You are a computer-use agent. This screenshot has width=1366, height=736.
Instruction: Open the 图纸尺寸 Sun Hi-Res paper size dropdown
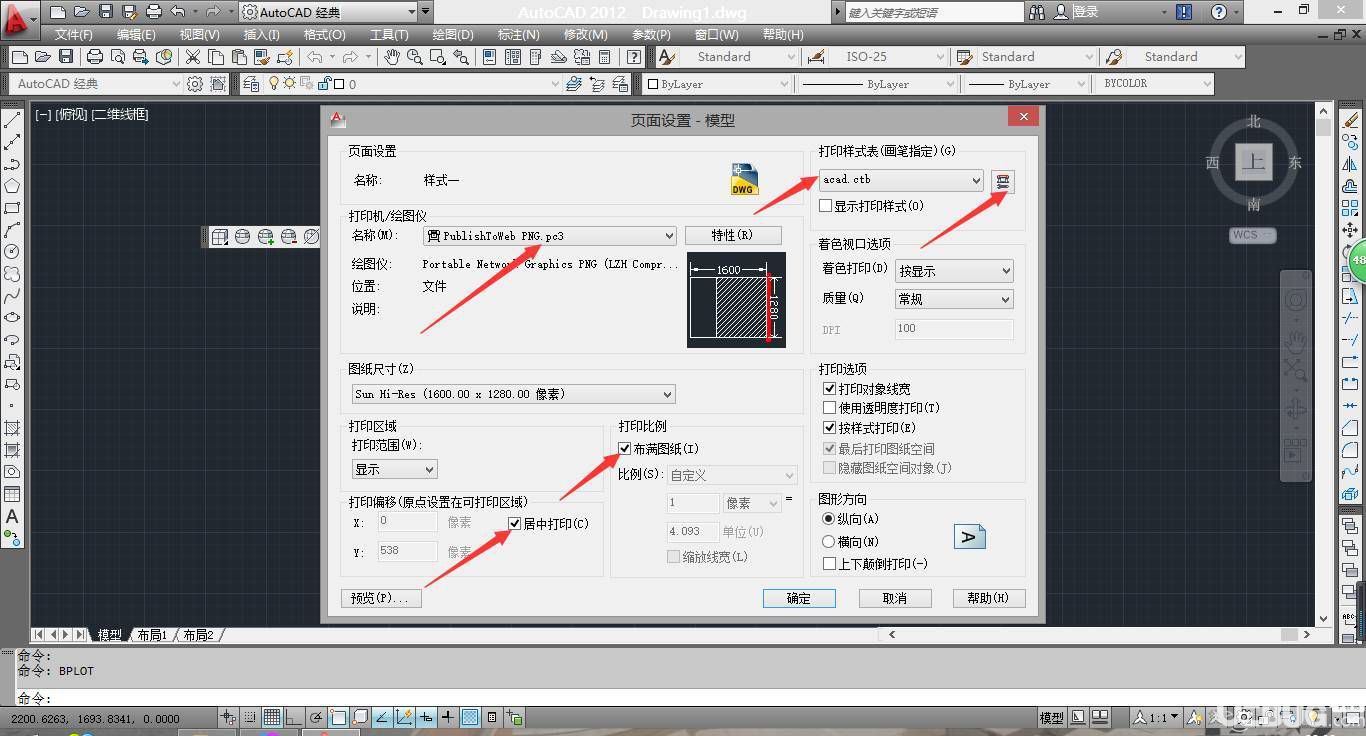[513, 394]
